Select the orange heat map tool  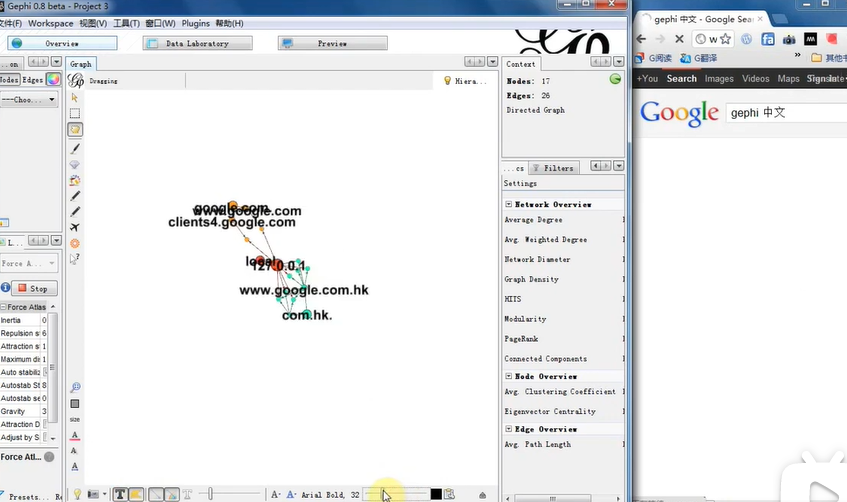[x=75, y=243]
